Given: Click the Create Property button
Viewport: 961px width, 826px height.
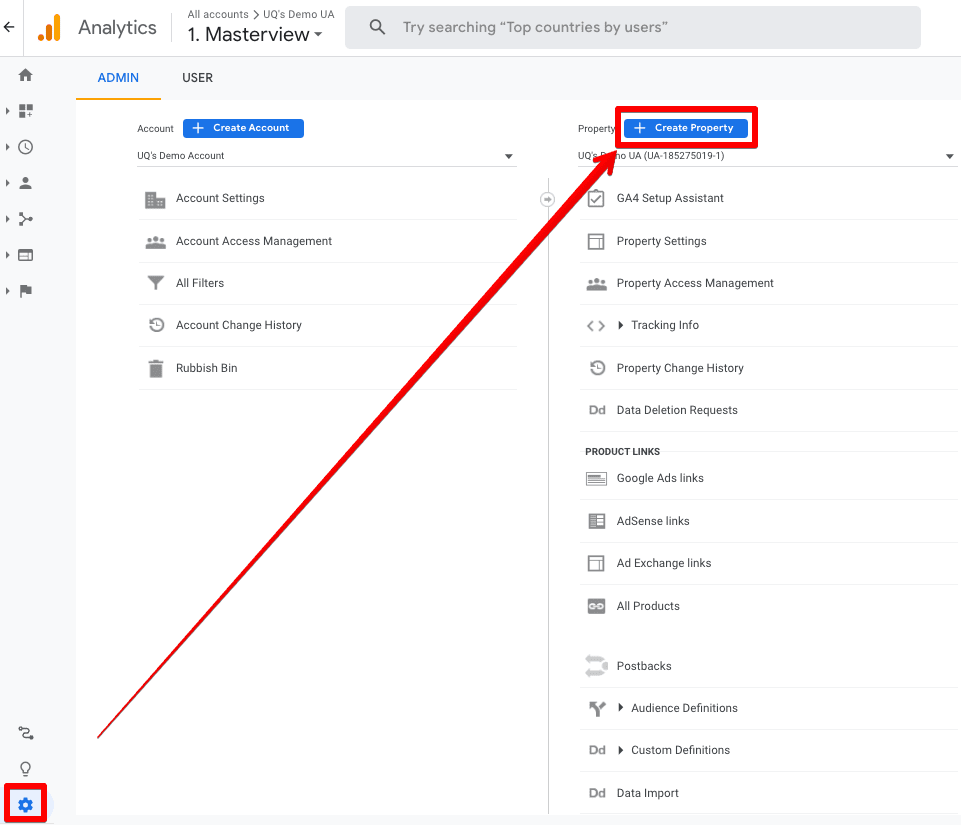Looking at the screenshot, I should tap(686, 127).
